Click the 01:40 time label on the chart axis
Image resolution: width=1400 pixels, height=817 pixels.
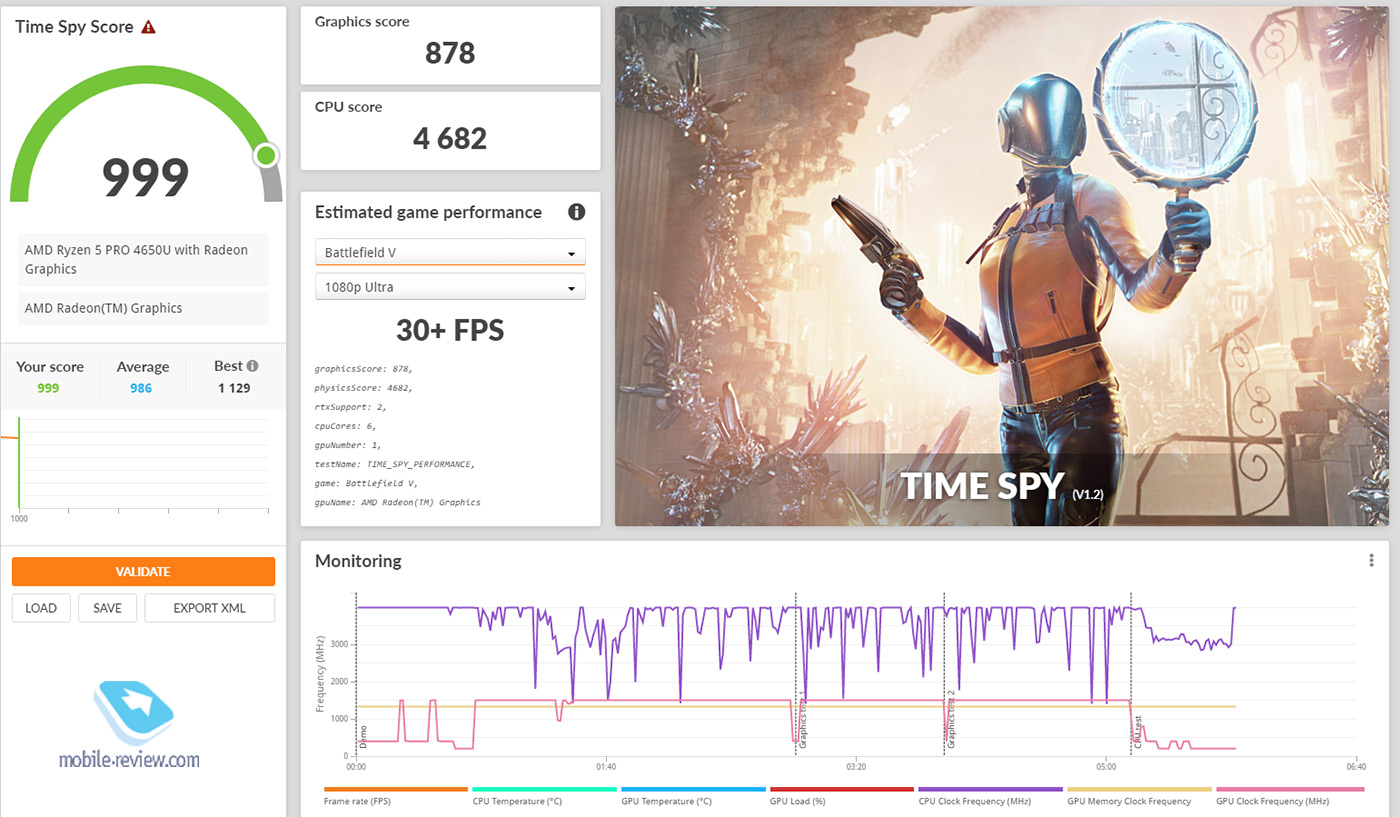click(x=606, y=767)
